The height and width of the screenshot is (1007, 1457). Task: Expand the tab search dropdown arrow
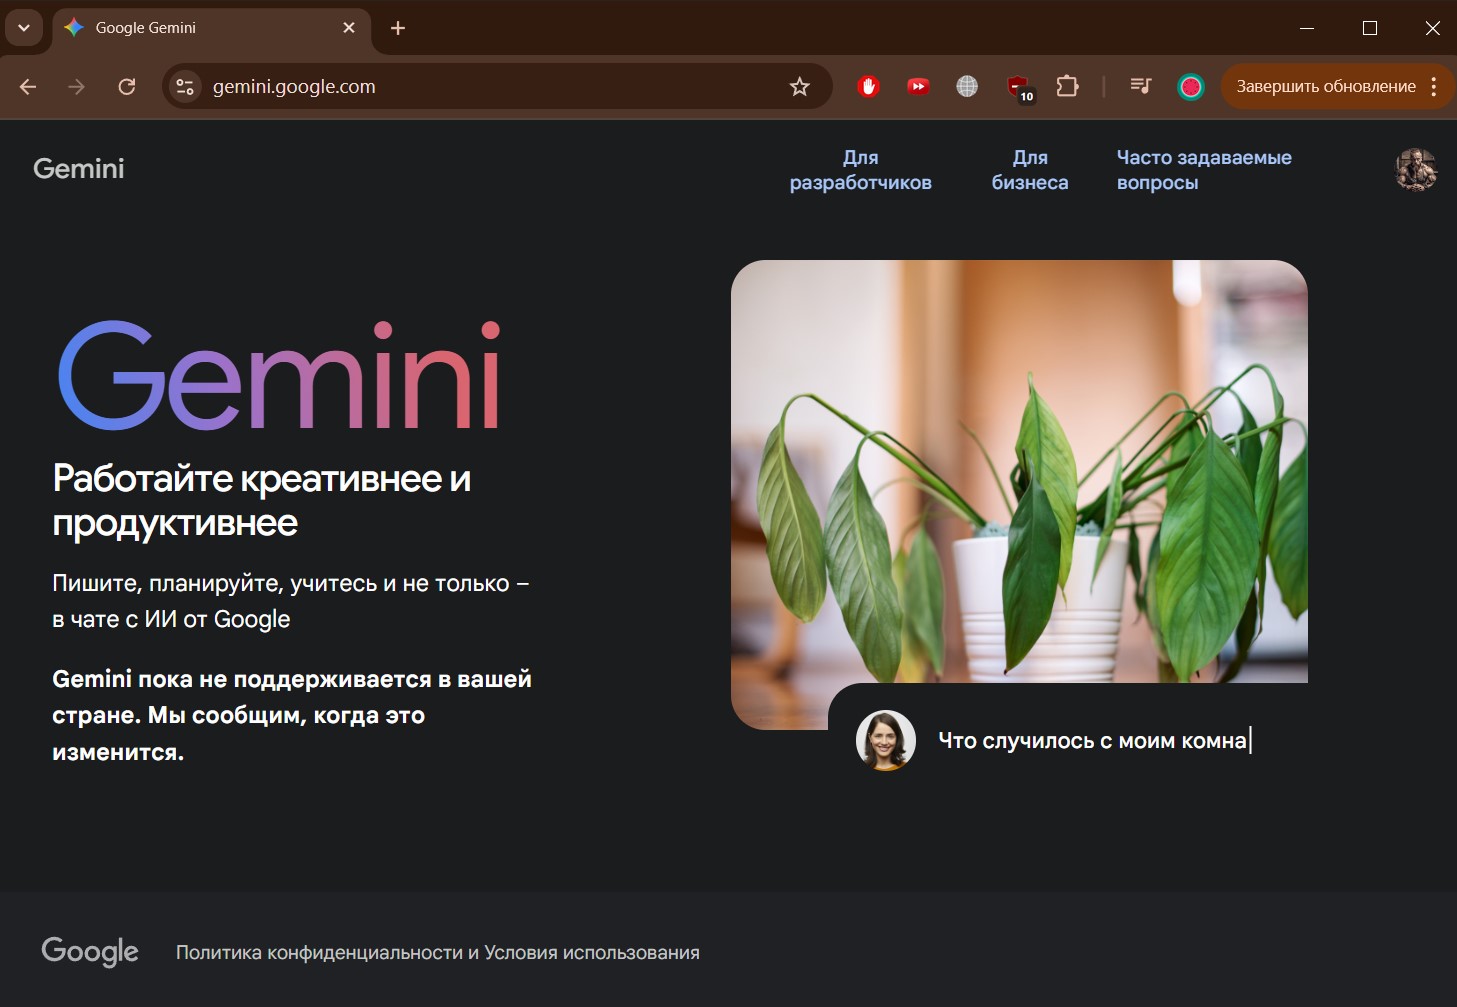click(24, 28)
